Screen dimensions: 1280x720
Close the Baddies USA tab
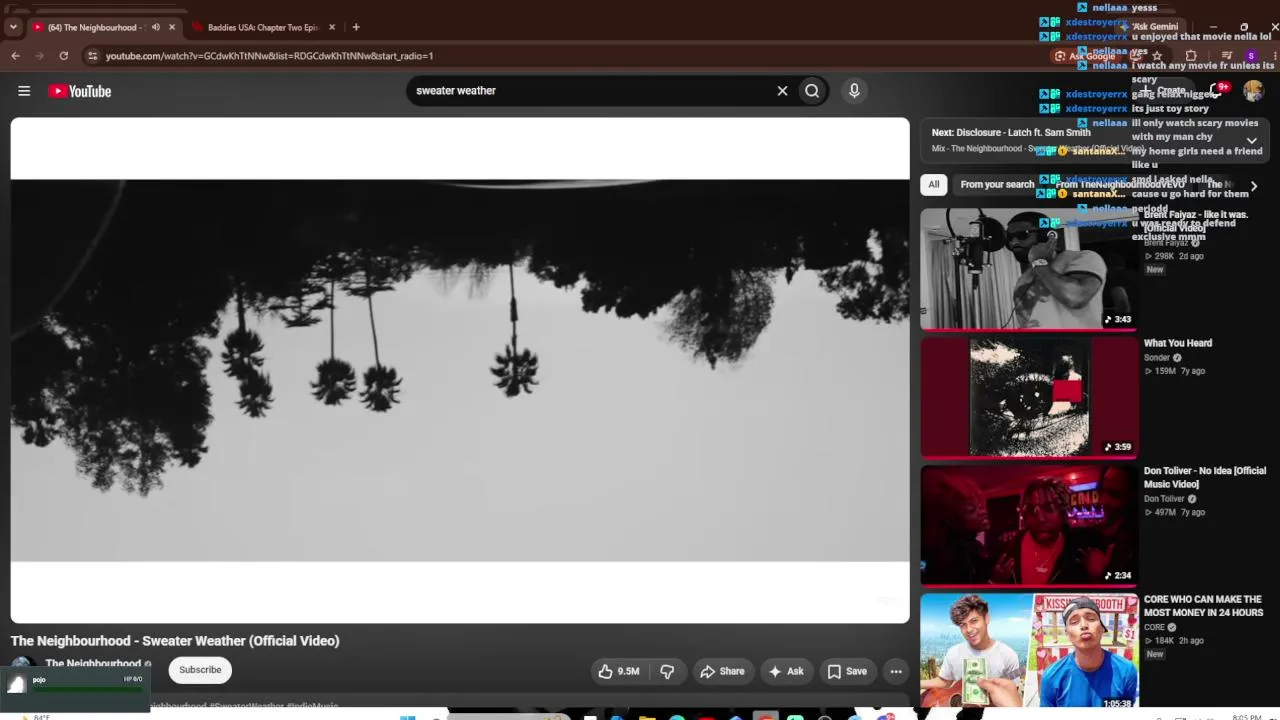[332, 27]
